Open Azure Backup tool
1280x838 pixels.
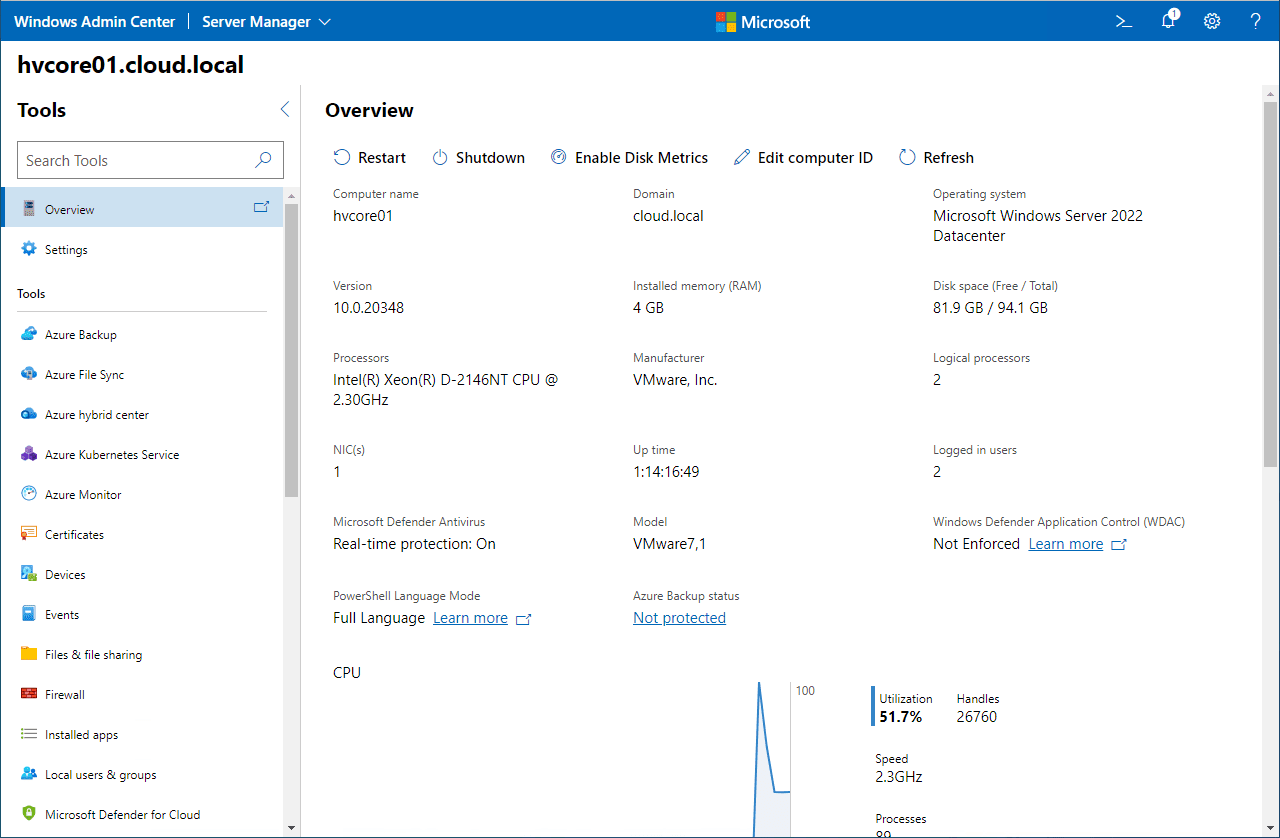(80, 335)
